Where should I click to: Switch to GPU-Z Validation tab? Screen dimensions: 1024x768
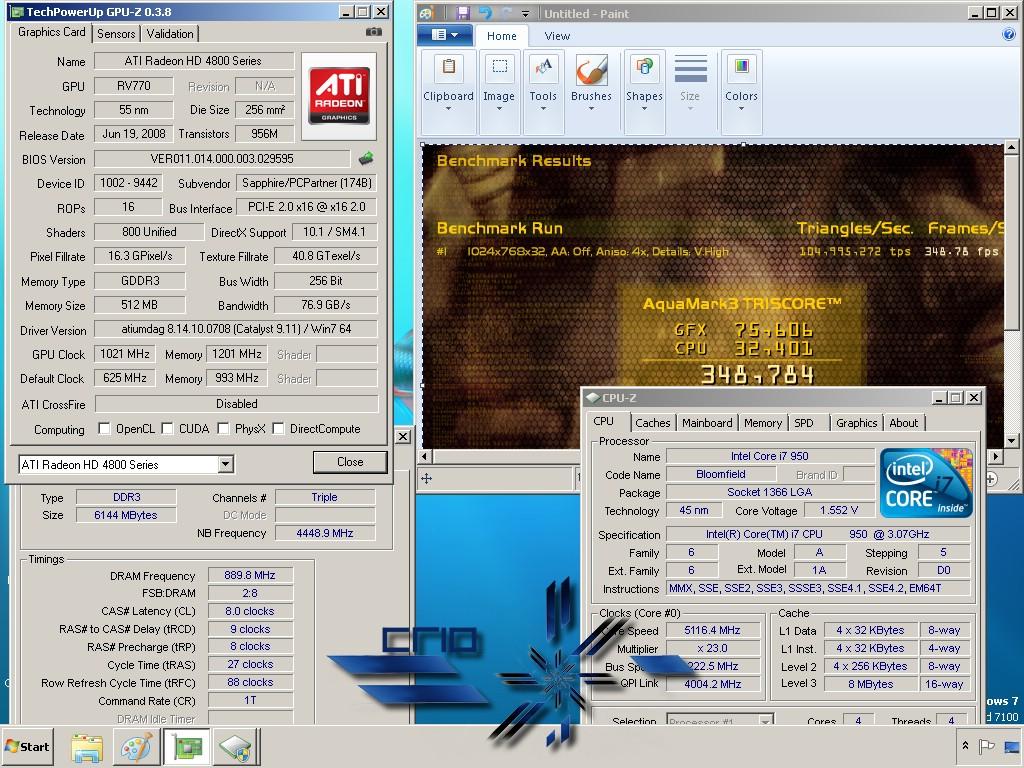[x=170, y=33]
